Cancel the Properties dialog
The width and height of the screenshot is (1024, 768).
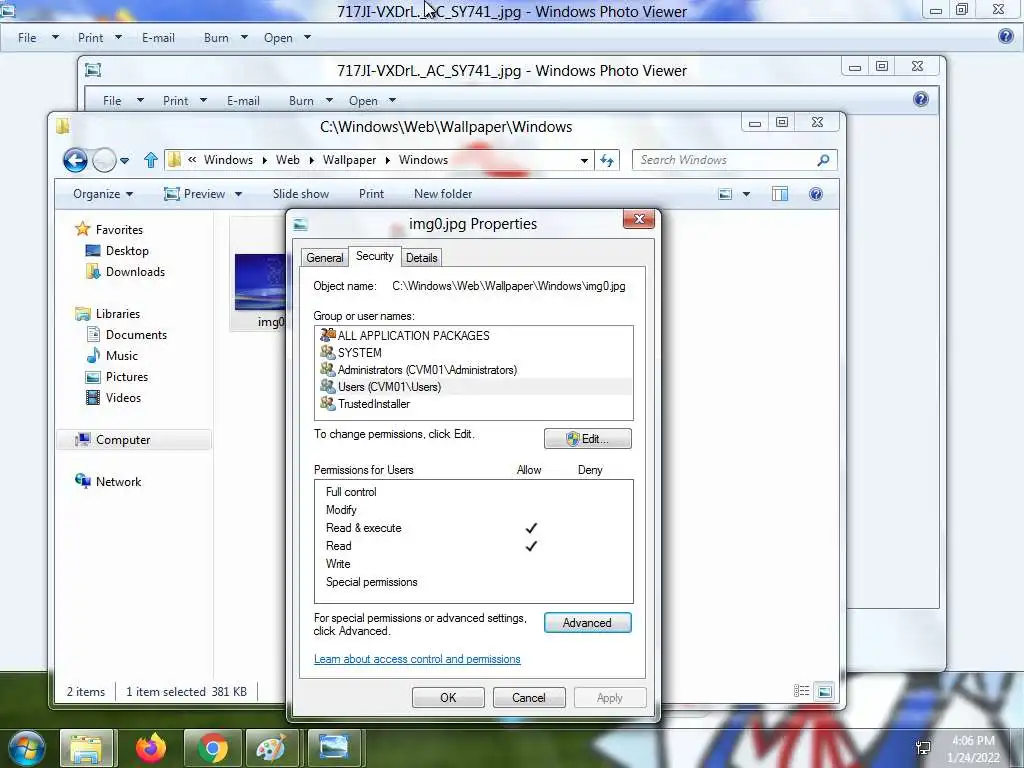coord(529,697)
